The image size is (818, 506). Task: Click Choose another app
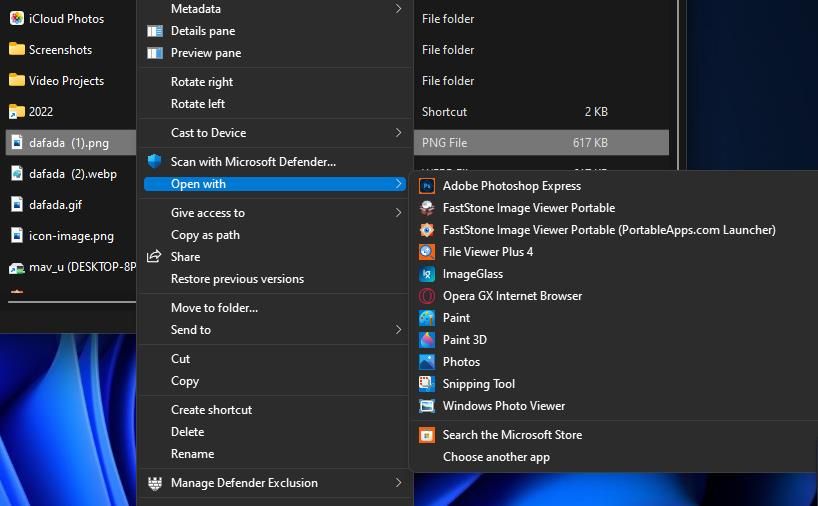tap(496, 457)
